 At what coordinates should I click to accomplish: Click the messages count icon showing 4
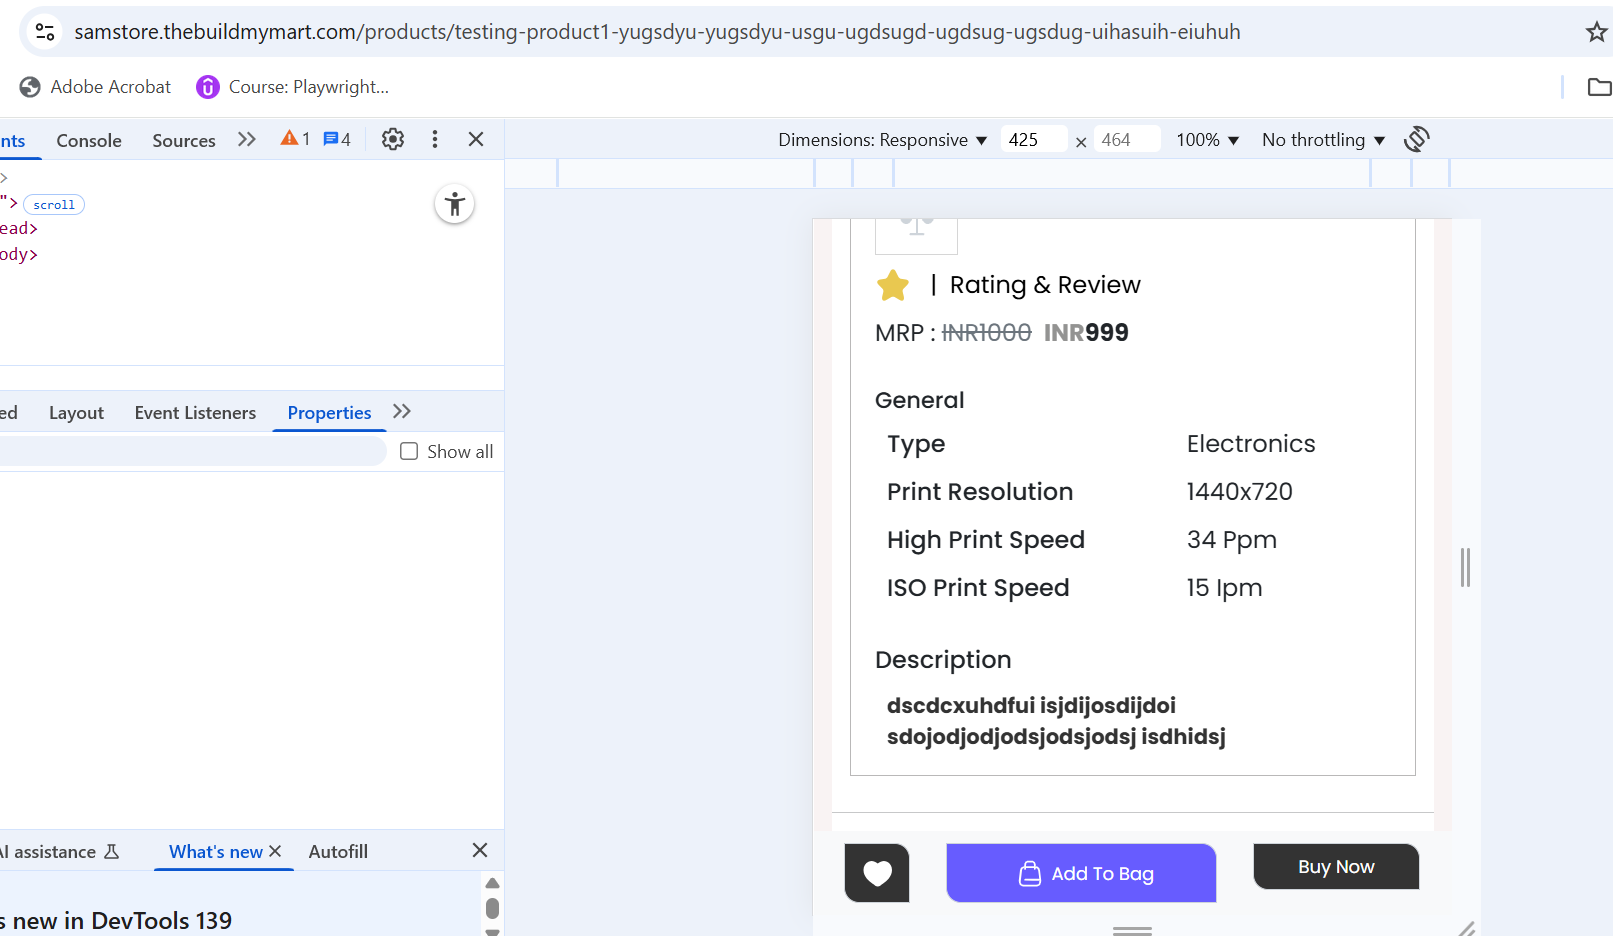337,139
